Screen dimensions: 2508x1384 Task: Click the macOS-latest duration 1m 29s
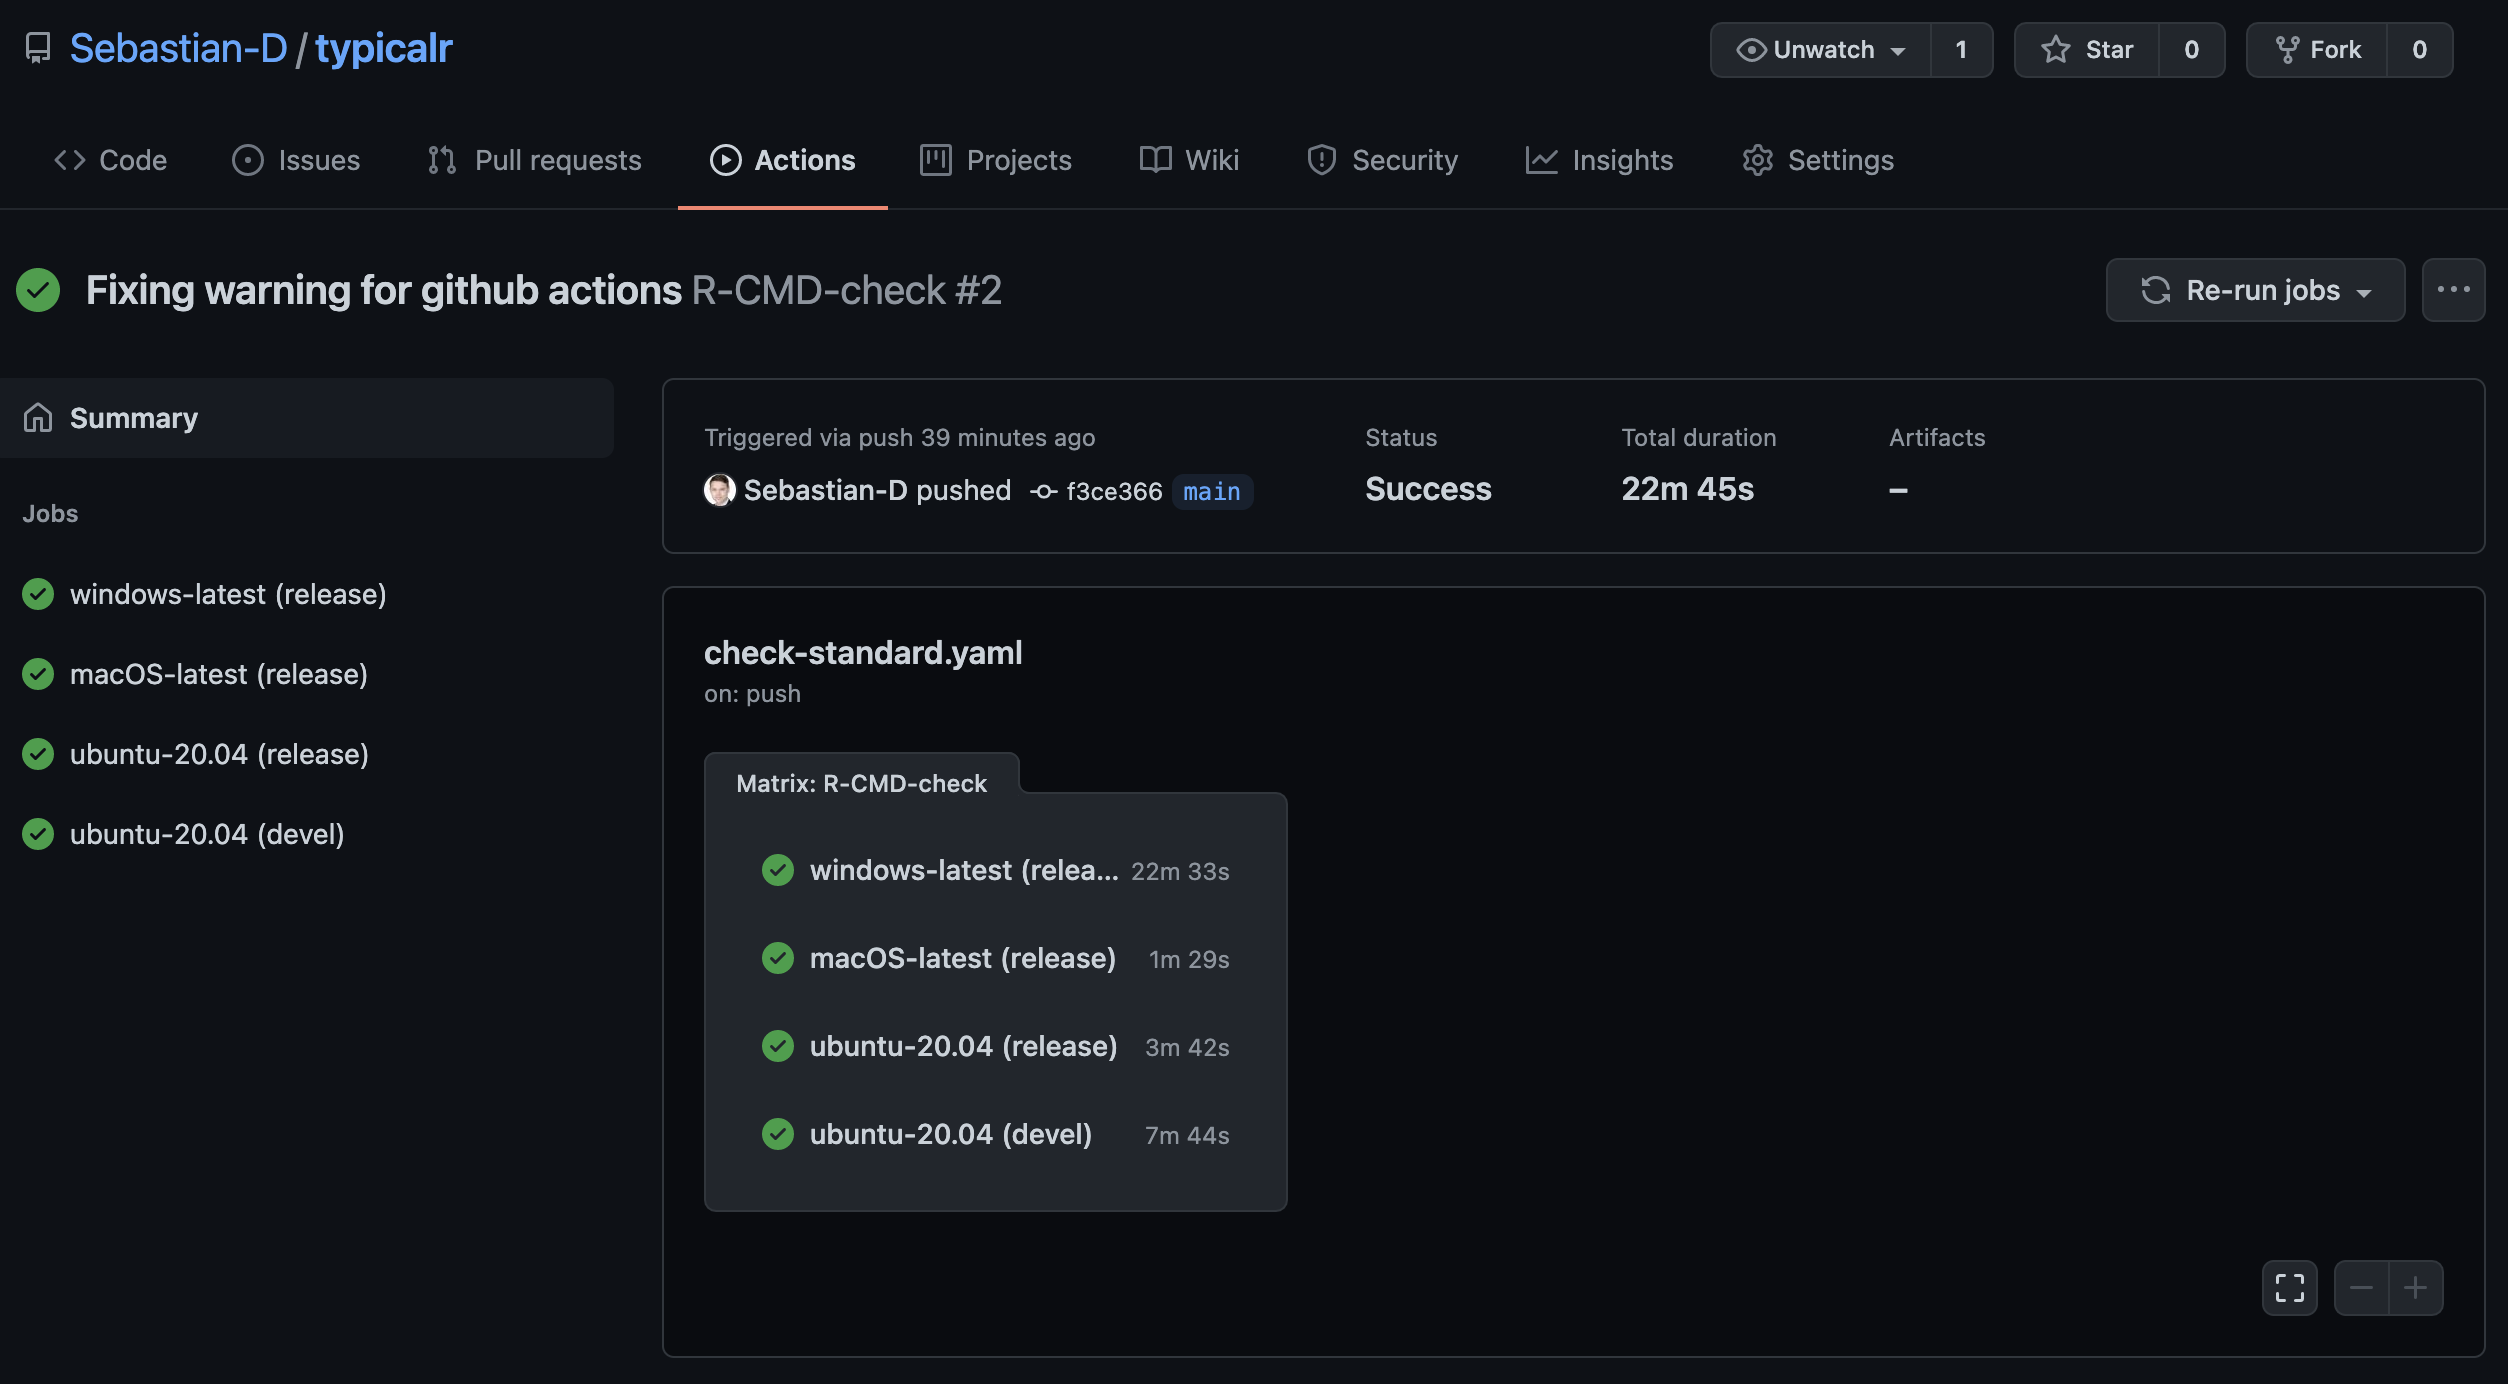pos(1189,959)
